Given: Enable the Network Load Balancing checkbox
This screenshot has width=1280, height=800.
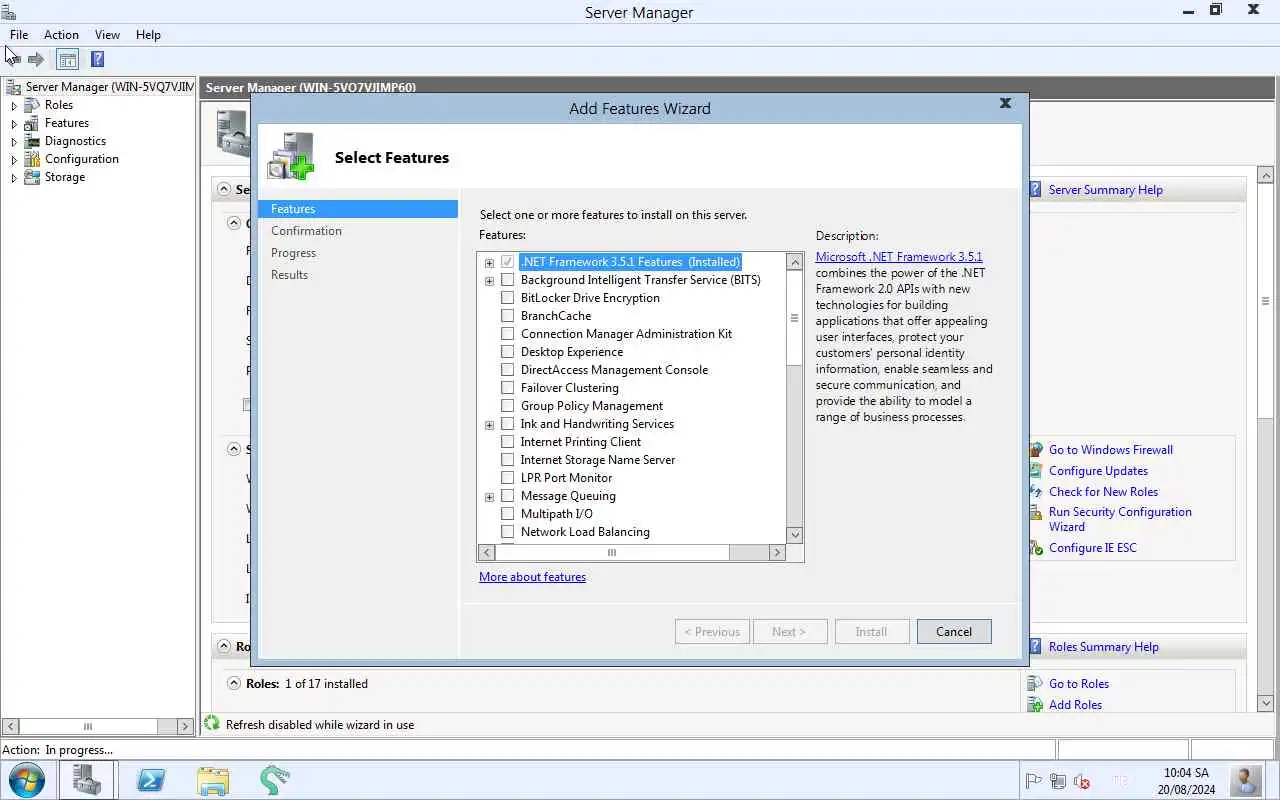Looking at the screenshot, I should [507, 532].
